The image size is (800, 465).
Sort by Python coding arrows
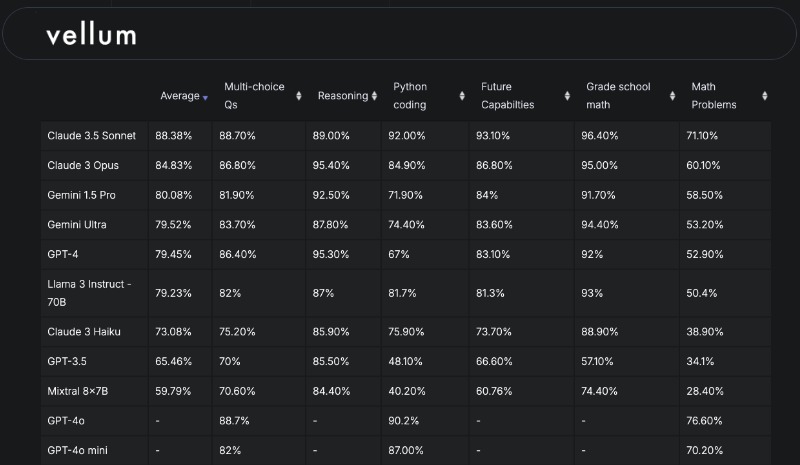(462, 96)
